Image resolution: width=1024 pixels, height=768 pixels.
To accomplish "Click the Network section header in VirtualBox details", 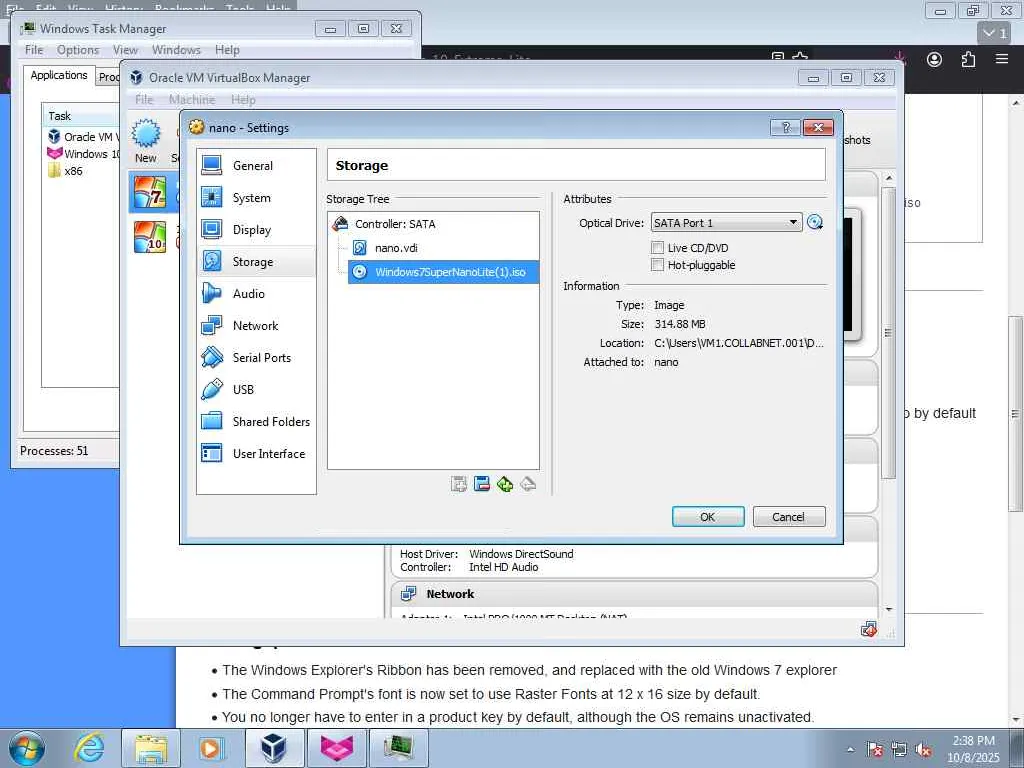I will tap(634, 594).
